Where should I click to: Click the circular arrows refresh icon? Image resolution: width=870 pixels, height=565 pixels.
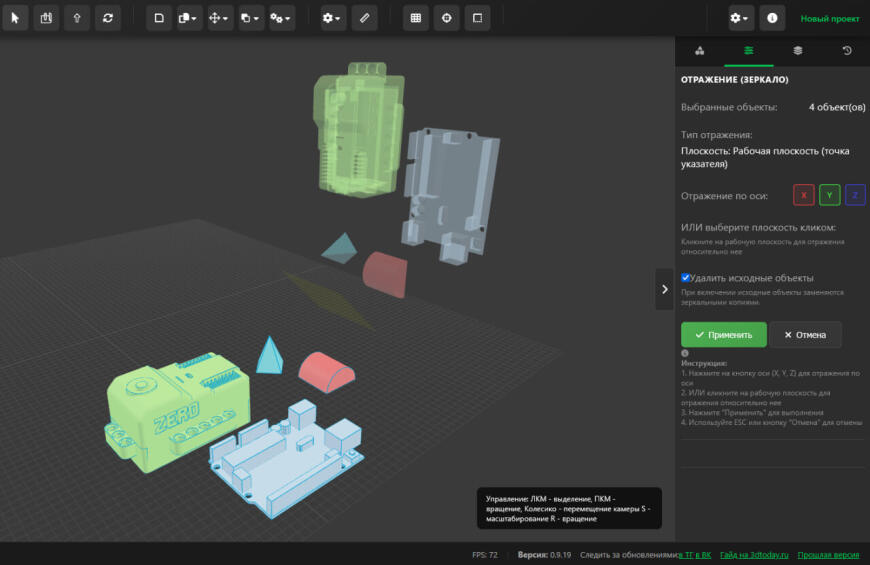108,18
